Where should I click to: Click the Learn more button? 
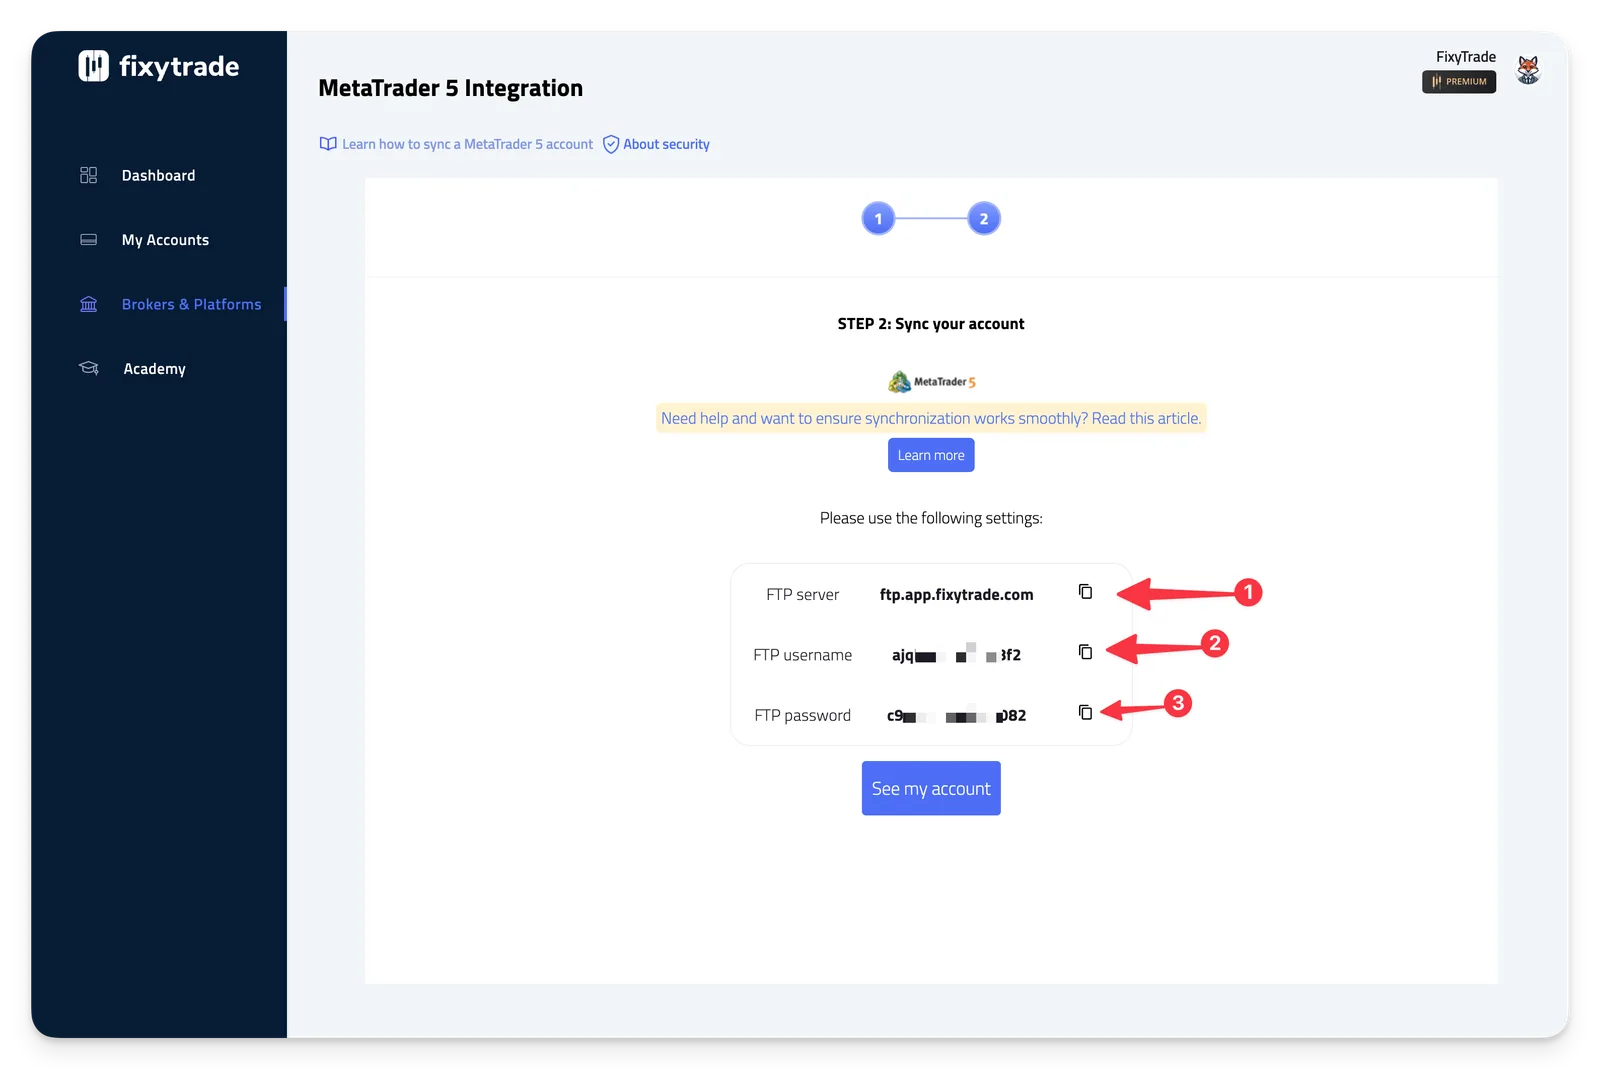(931, 455)
